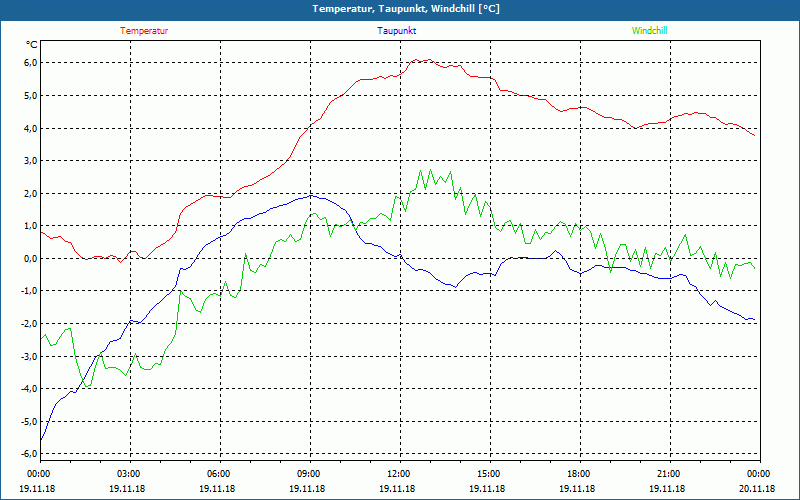This screenshot has width=800, height=500.
Task: Click the 03:00 time axis label
Action: coord(127,474)
